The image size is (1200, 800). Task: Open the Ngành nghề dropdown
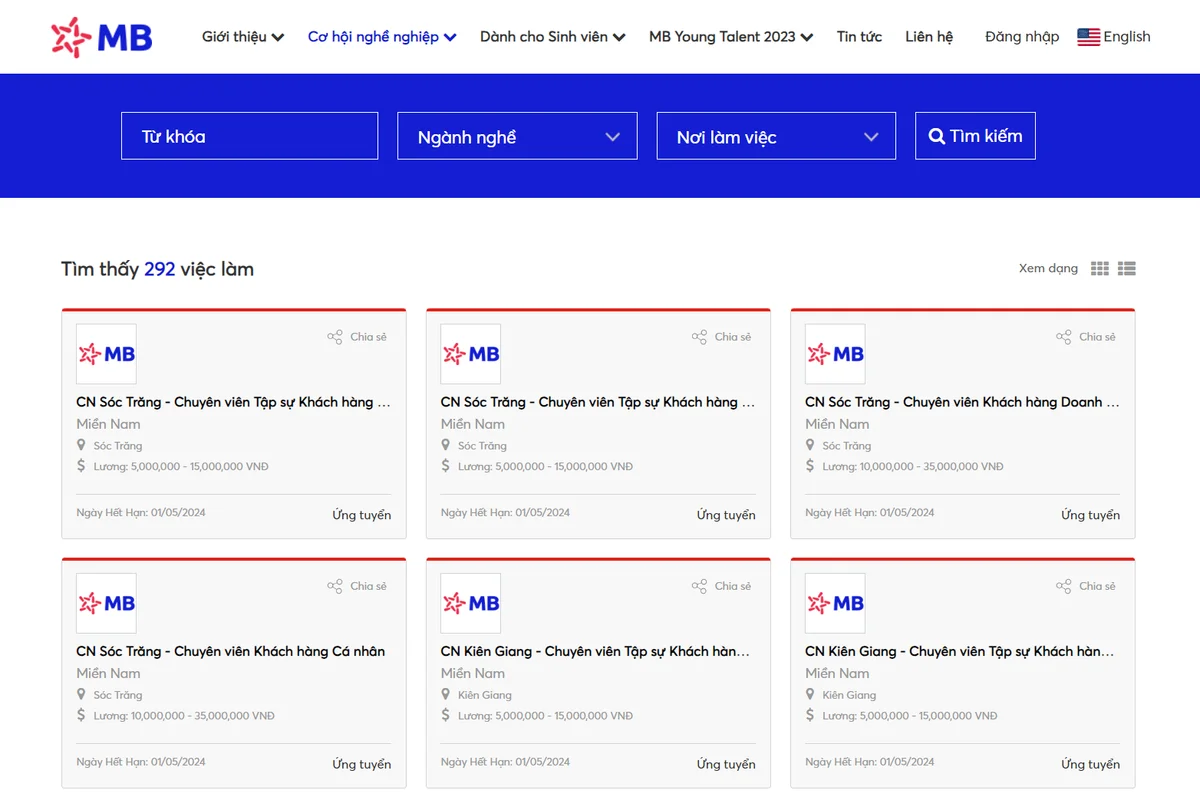(517, 136)
